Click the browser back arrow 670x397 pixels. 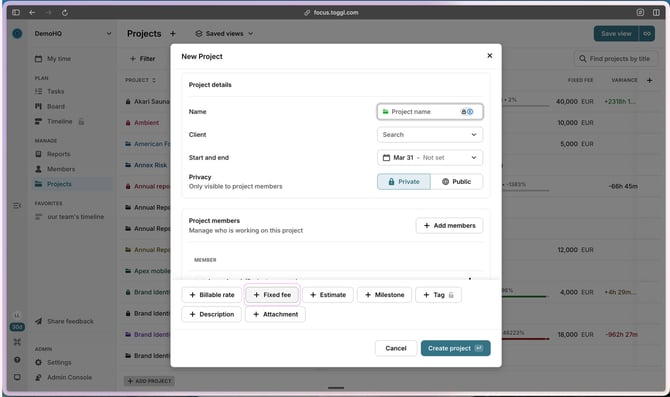[x=32, y=12]
